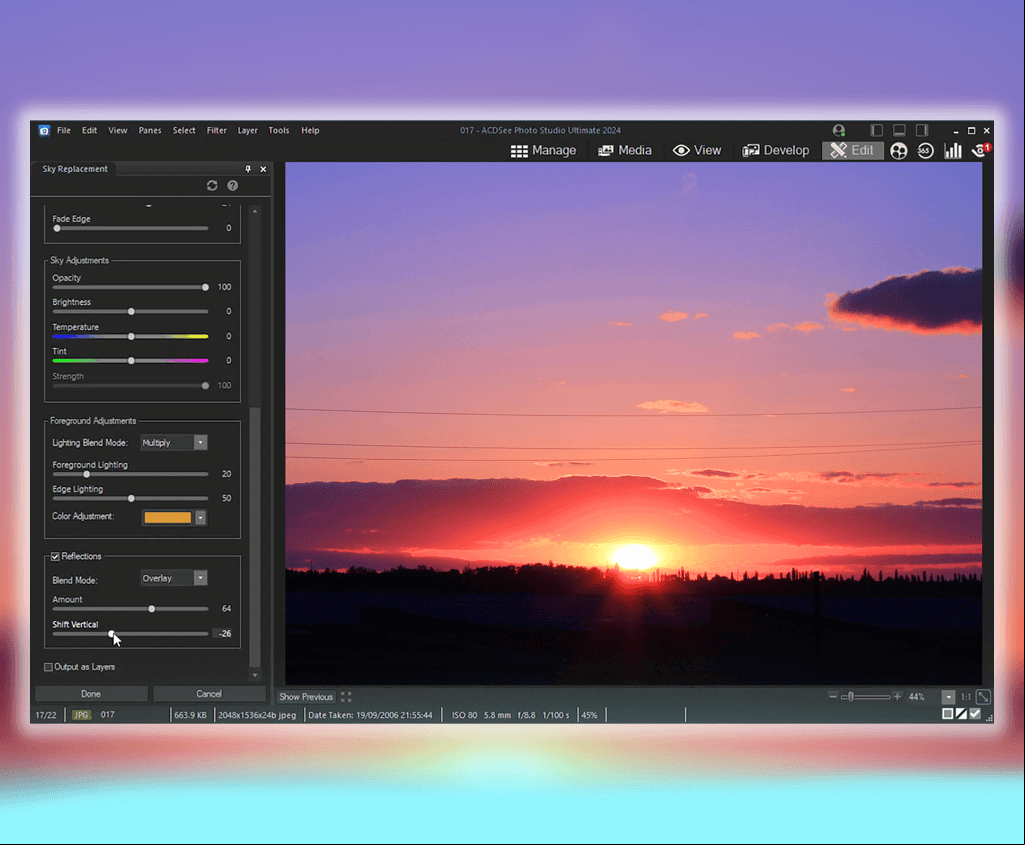Click the panel scrollbar down arrow
Image resolution: width=1025 pixels, height=845 pixels.
point(255,676)
